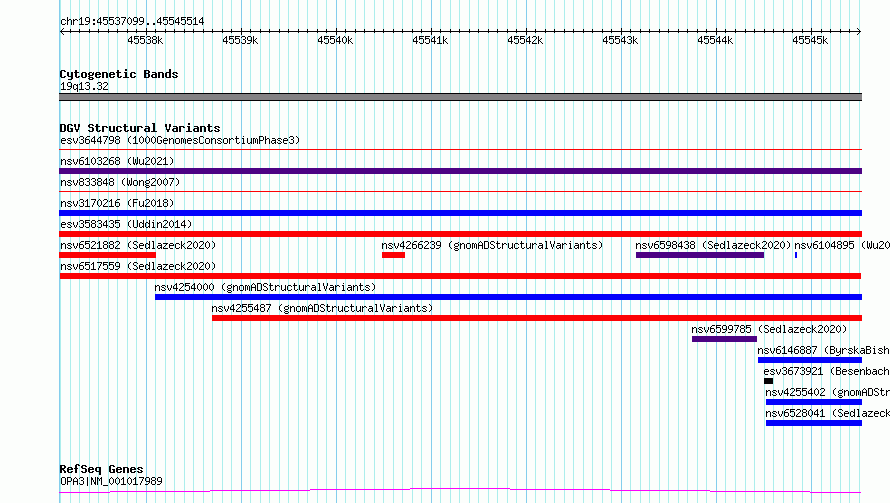Viewport: 890px width, 503px height.
Task: Select the blue nsv4255402 variant bar
Action: 814,402
